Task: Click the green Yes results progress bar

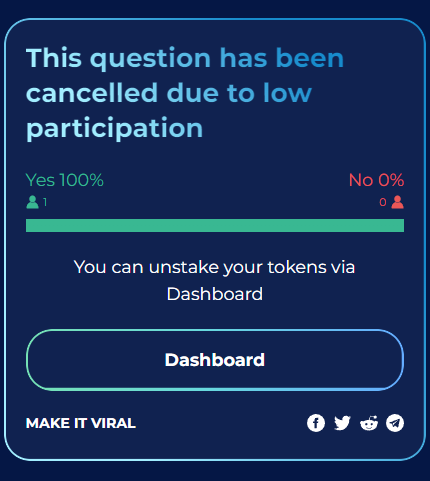Action: [x=215, y=225]
